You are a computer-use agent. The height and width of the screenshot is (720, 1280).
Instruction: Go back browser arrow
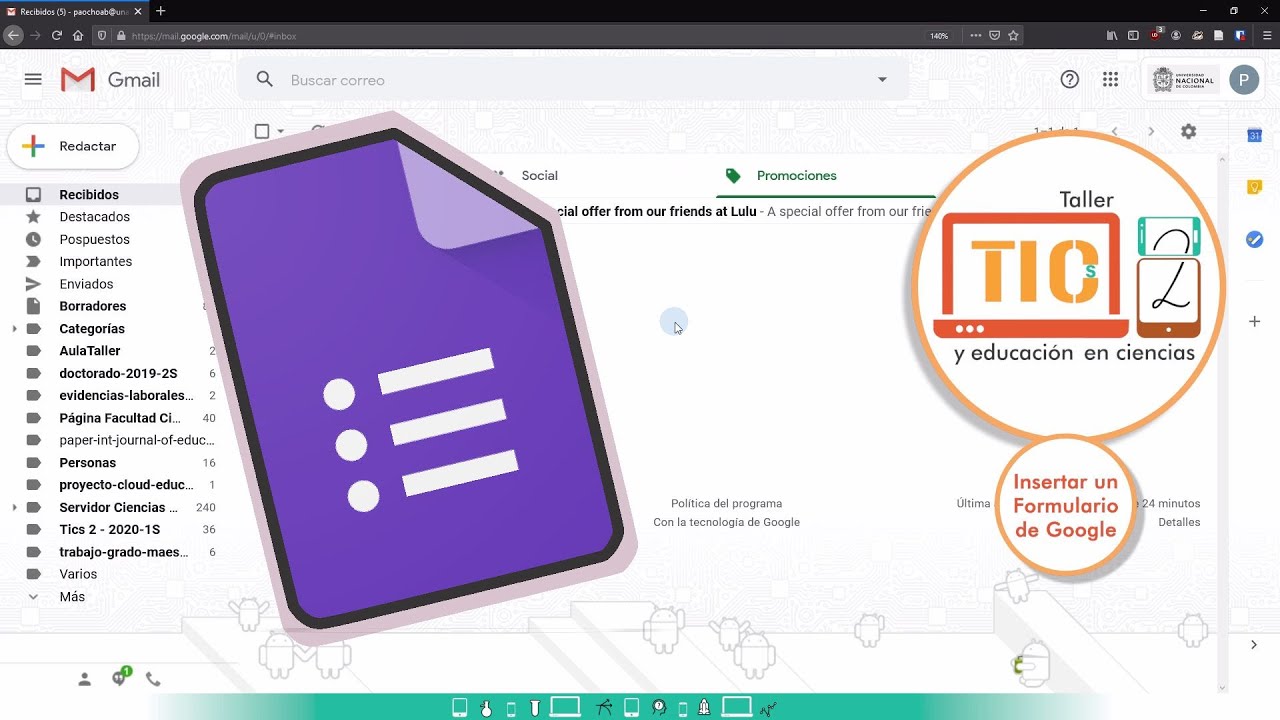click(x=13, y=35)
